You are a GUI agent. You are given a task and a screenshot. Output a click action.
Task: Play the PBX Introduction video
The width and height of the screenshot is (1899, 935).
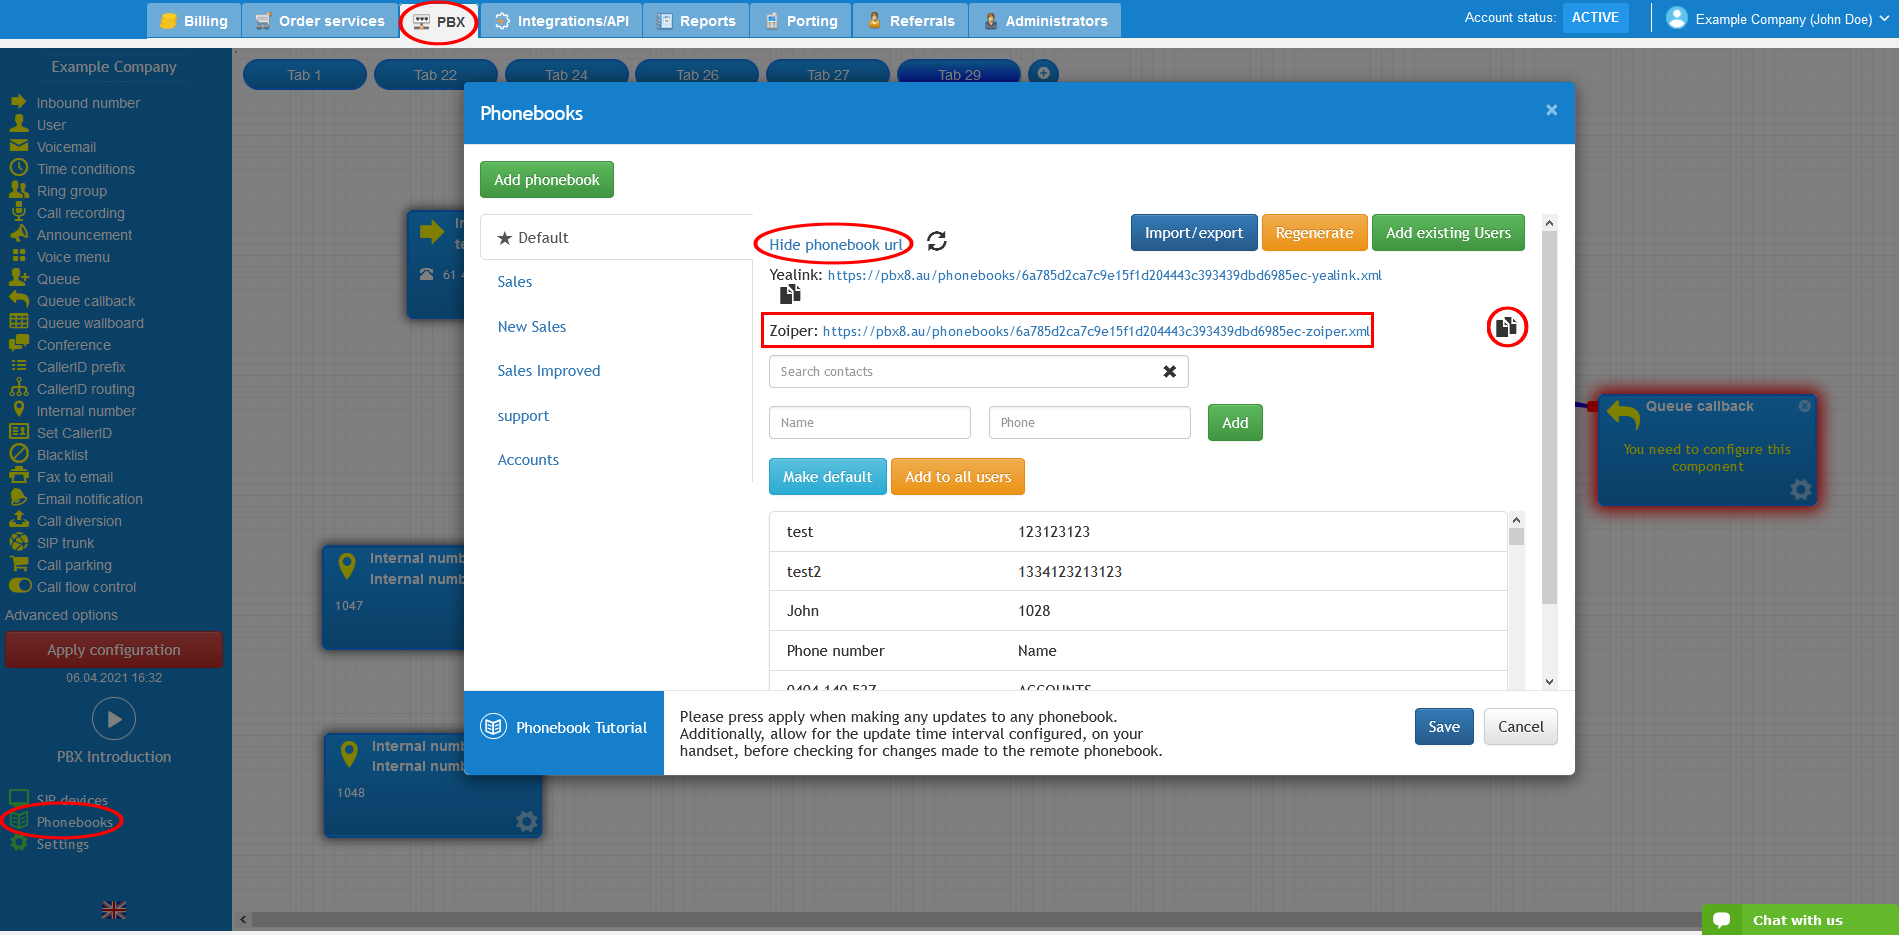[113, 719]
